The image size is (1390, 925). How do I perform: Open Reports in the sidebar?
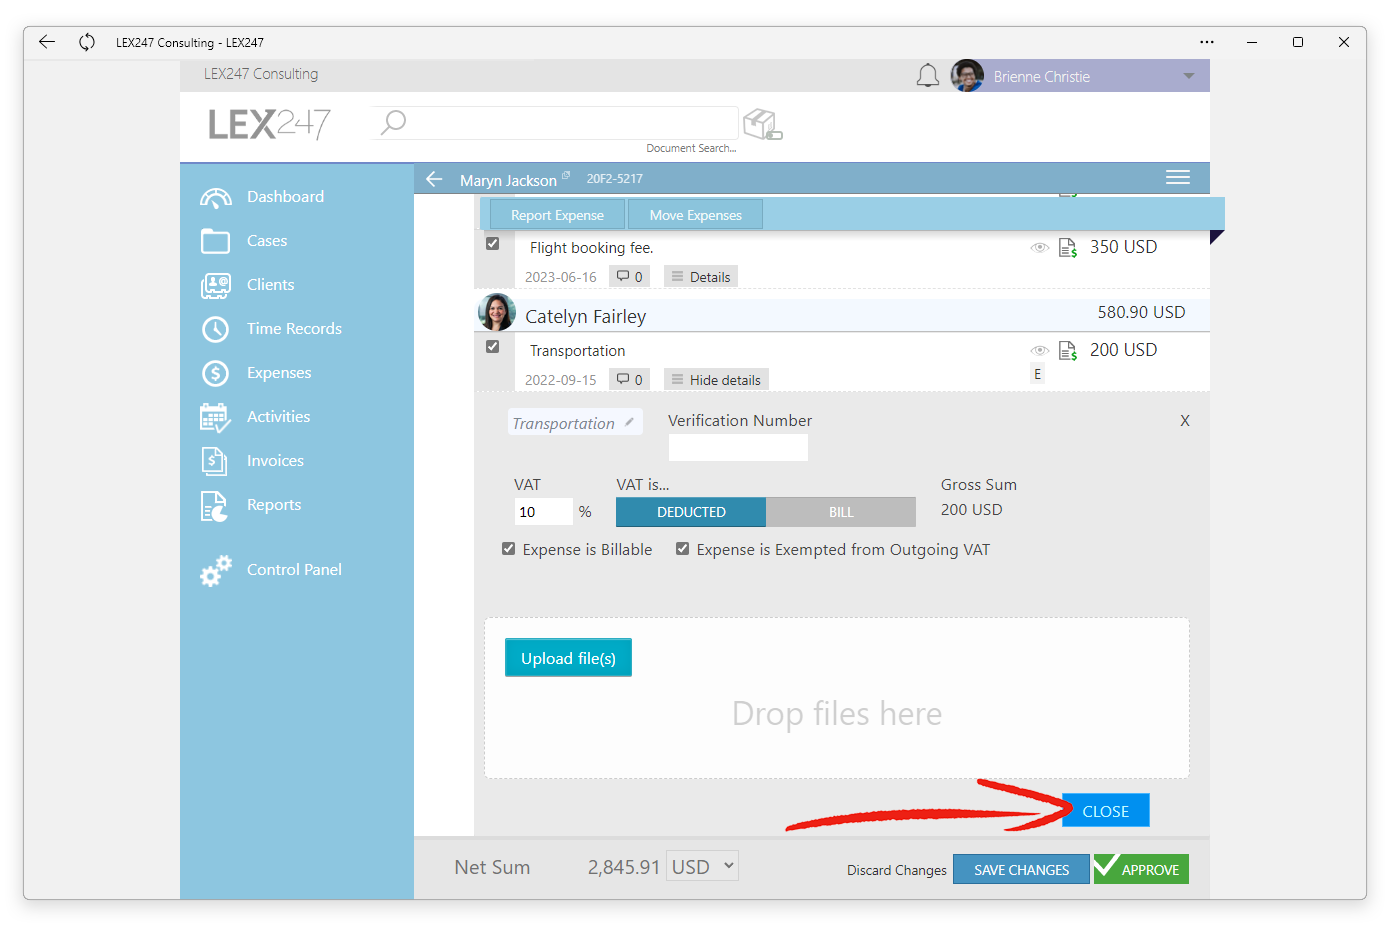(274, 505)
